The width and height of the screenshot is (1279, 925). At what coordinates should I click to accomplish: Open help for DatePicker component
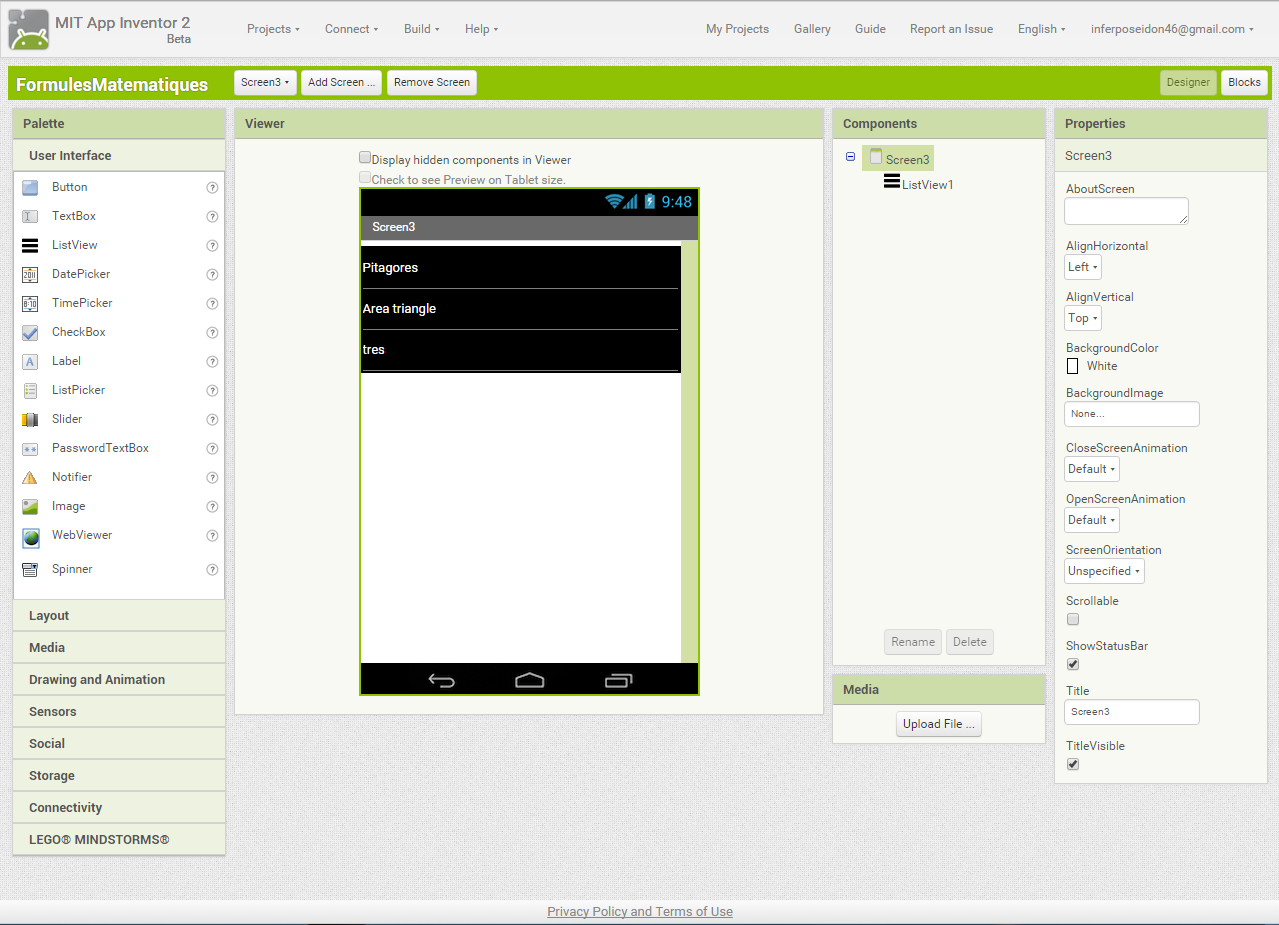click(x=212, y=275)
